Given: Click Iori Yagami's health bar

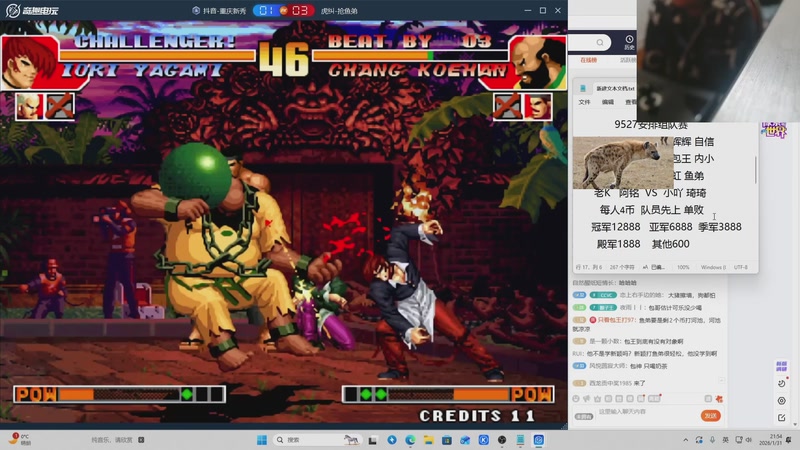Looking at the screenshot, I should (157, 55).
